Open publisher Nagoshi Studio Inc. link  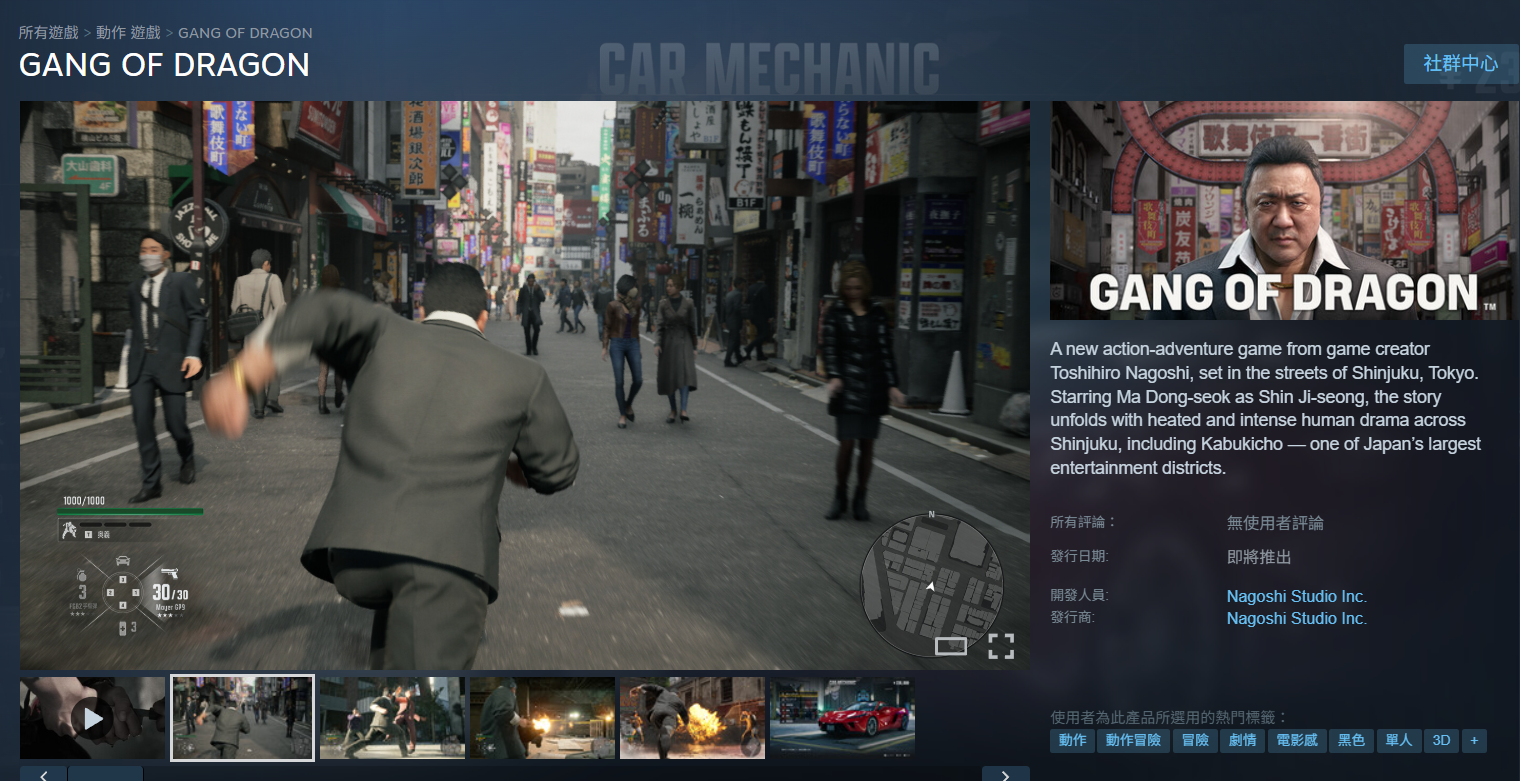pyautogui.click(x=1296, y=618)
